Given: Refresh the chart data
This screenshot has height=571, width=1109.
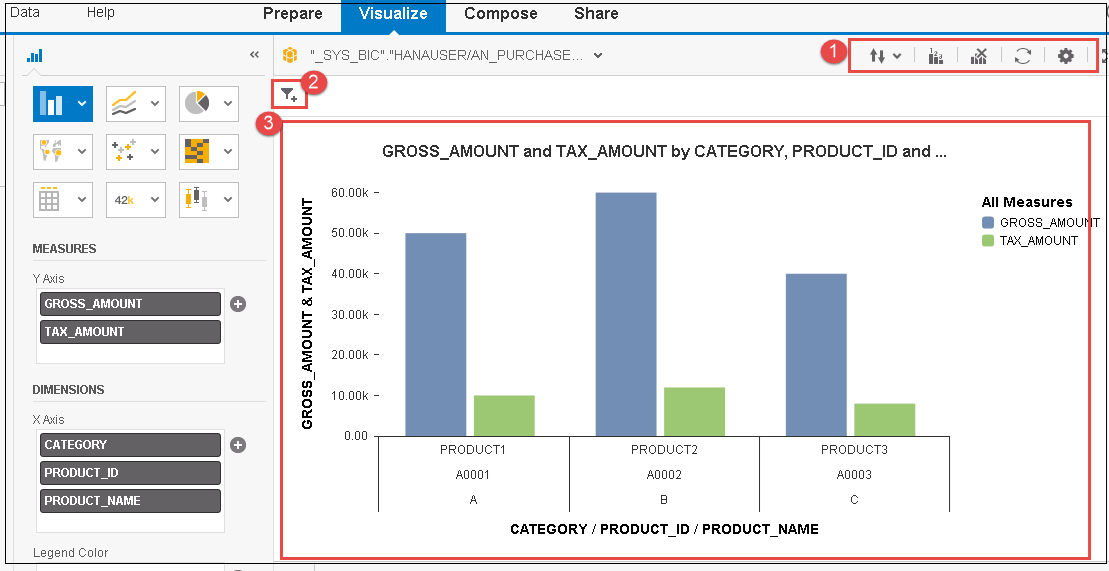Looking at the screenshot, I should click(1022, 56).
